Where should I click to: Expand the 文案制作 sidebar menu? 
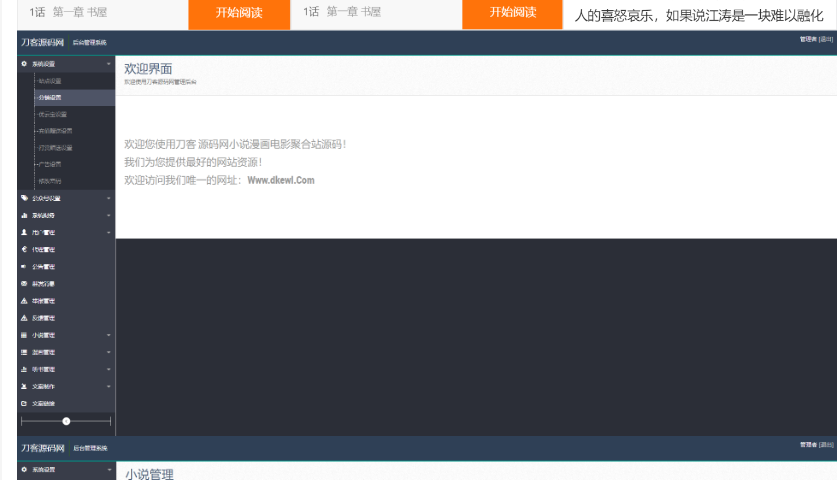[109, 386]
